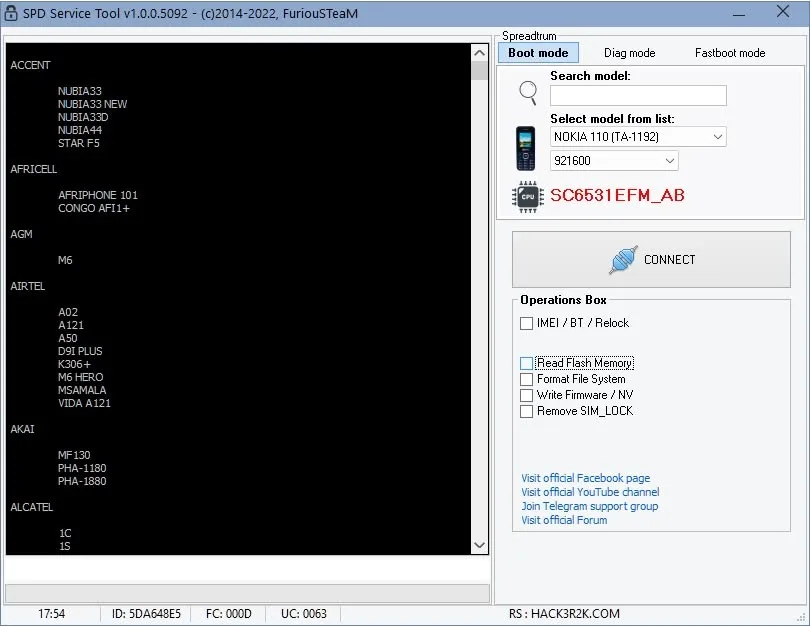Click the plug icon on CONNECT button
This screenshot has width=810, height=626.
pyautogui.click(x=623, y=259)
